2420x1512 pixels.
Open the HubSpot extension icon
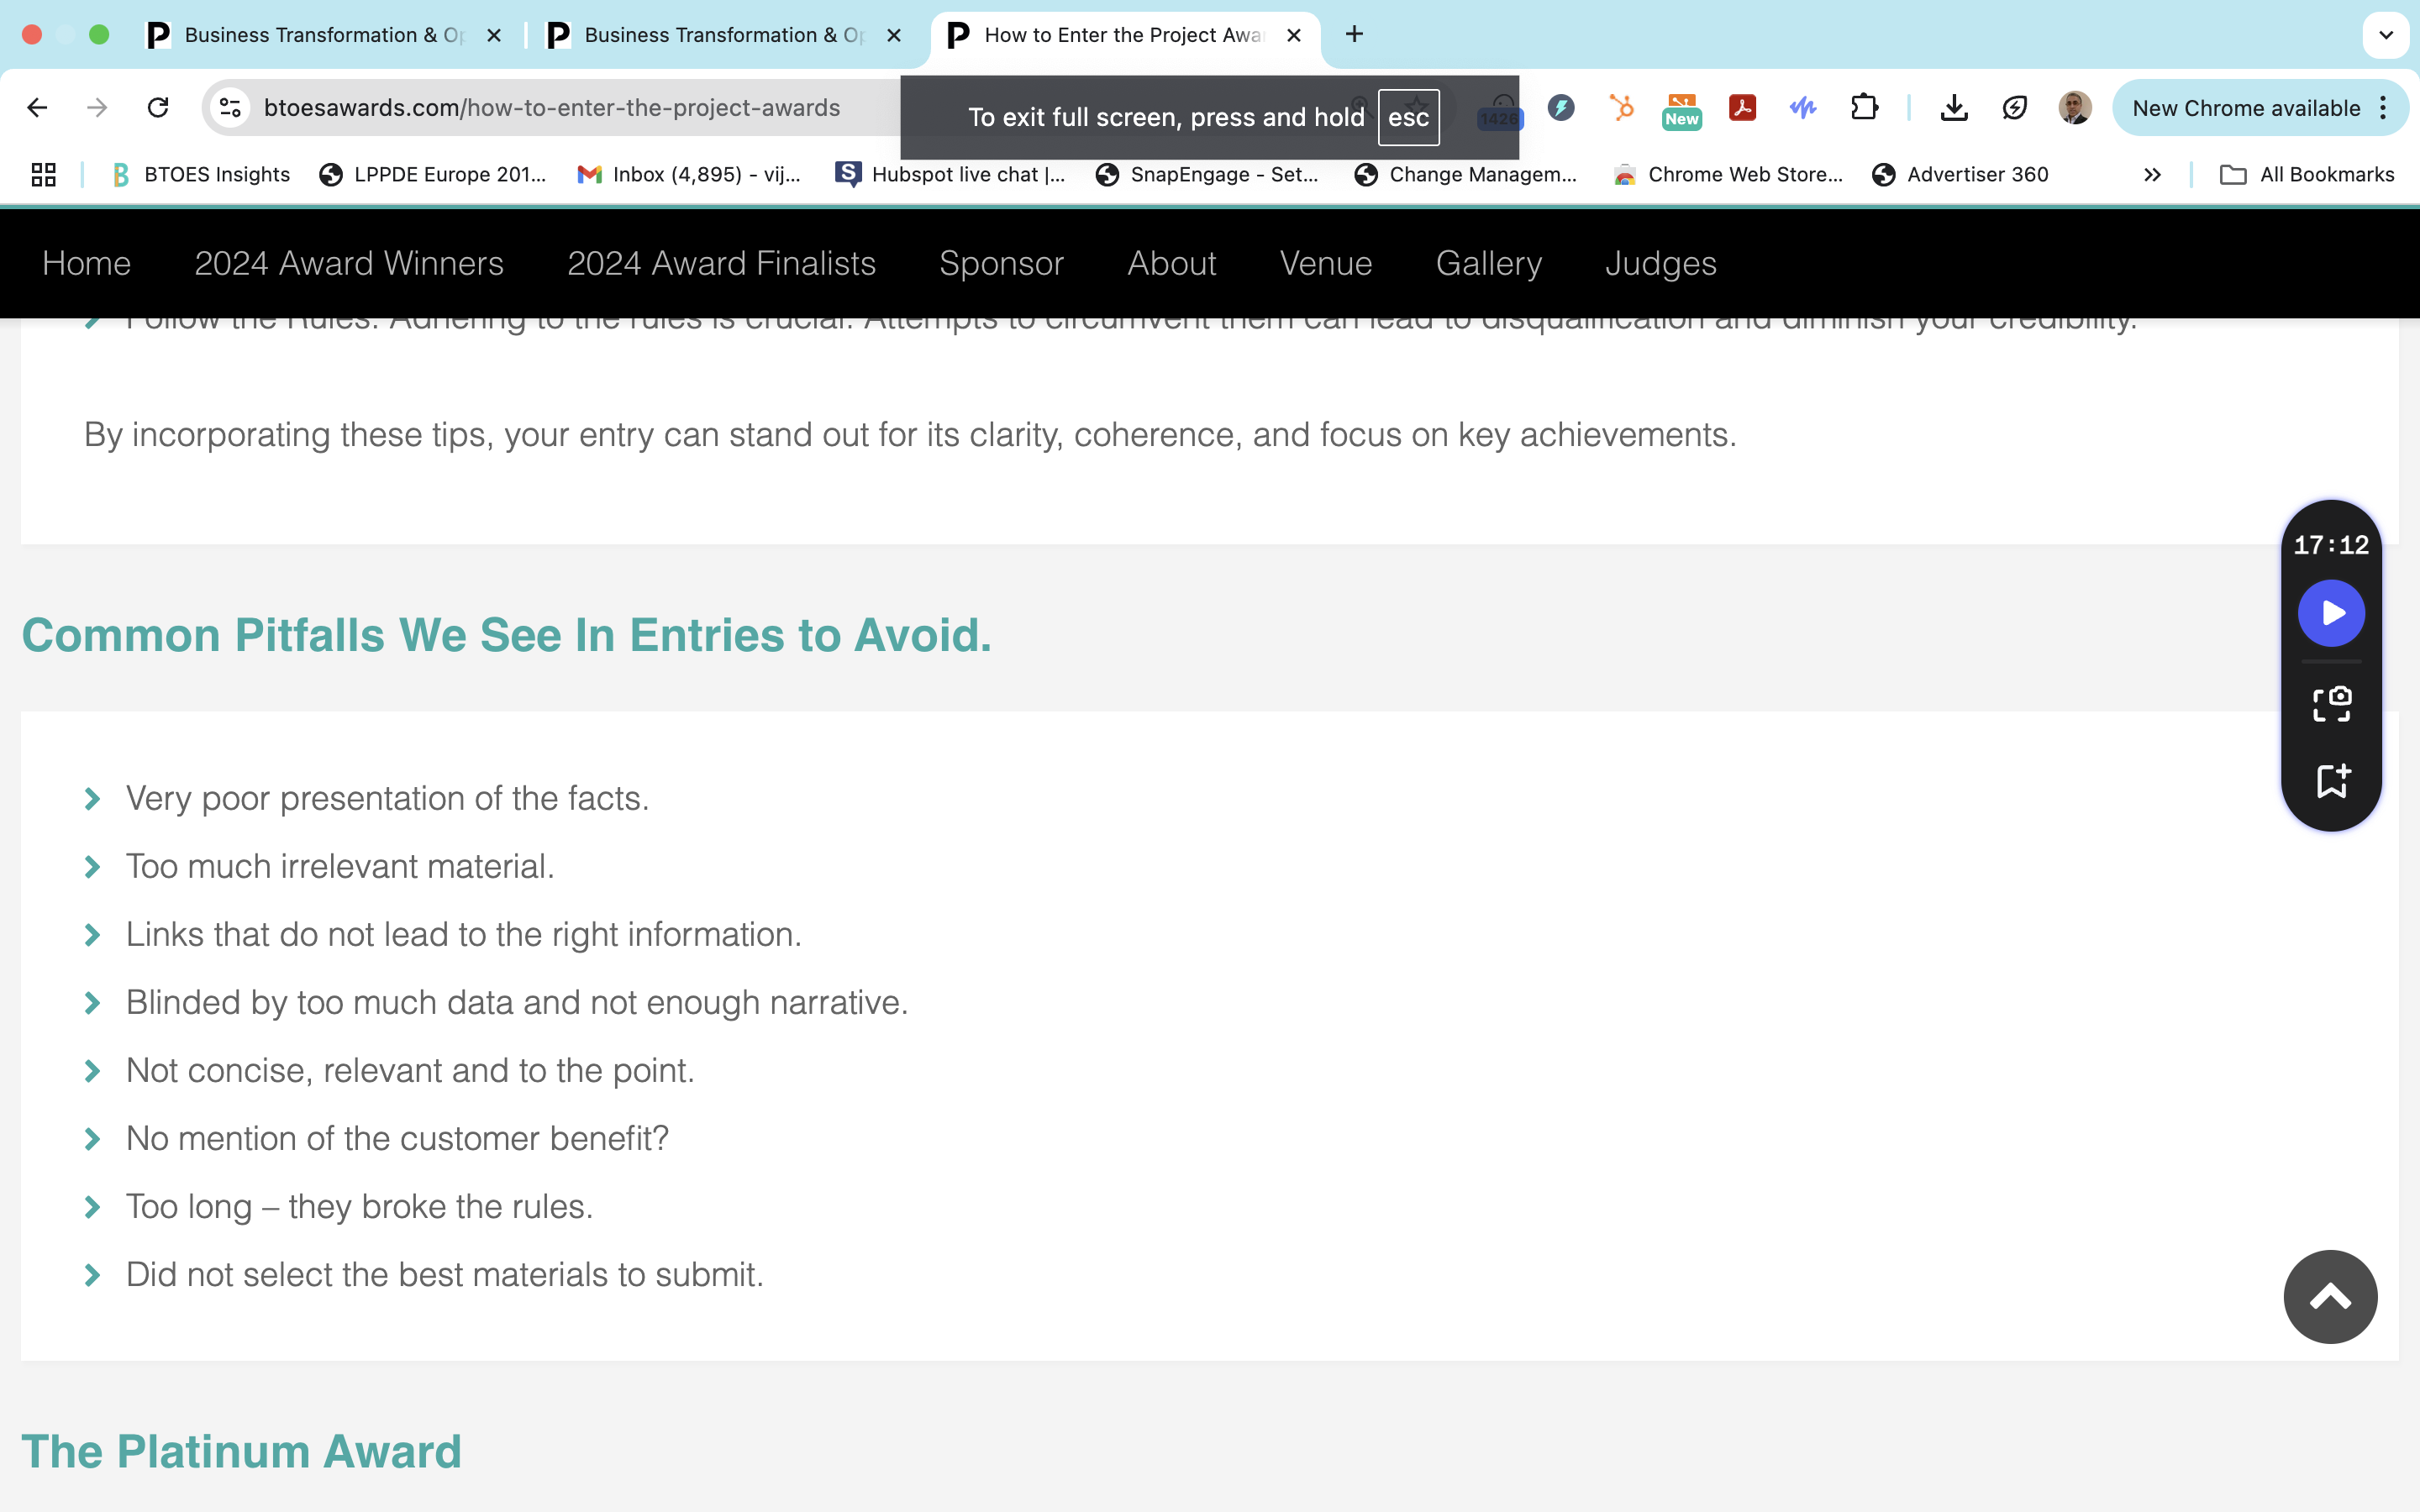coord(1621,108)
